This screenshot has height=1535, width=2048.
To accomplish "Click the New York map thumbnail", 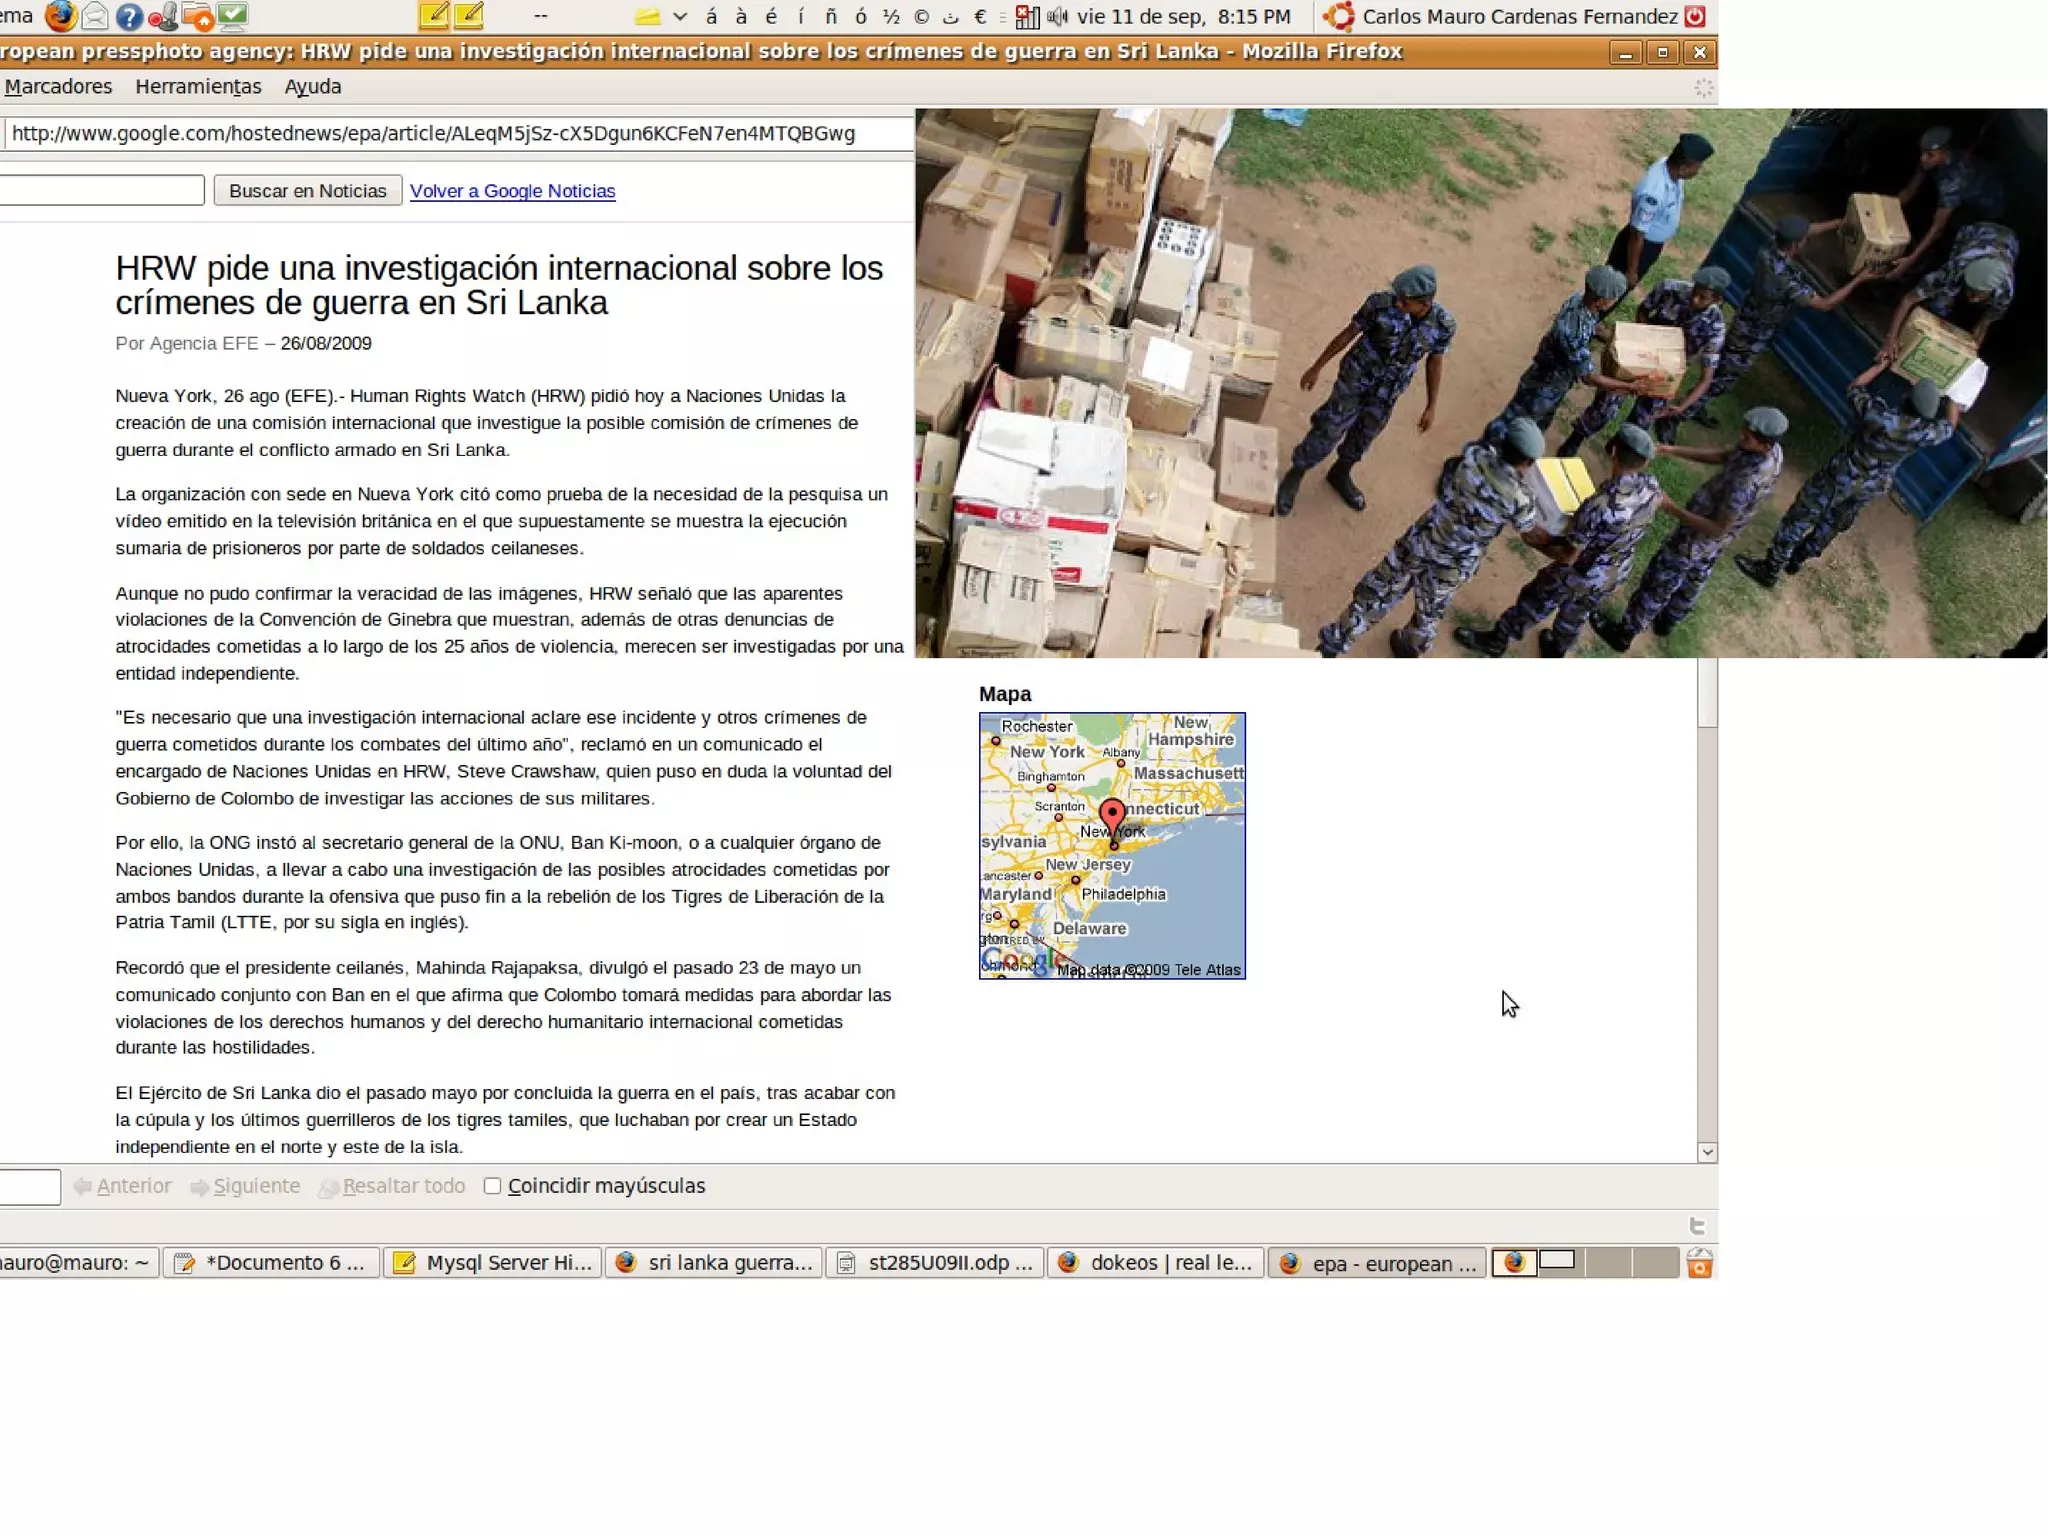I will (x=1112, y=846).
